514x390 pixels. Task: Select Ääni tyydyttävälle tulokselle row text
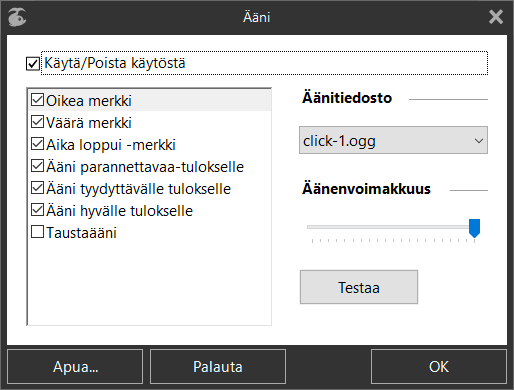(139, 189)
